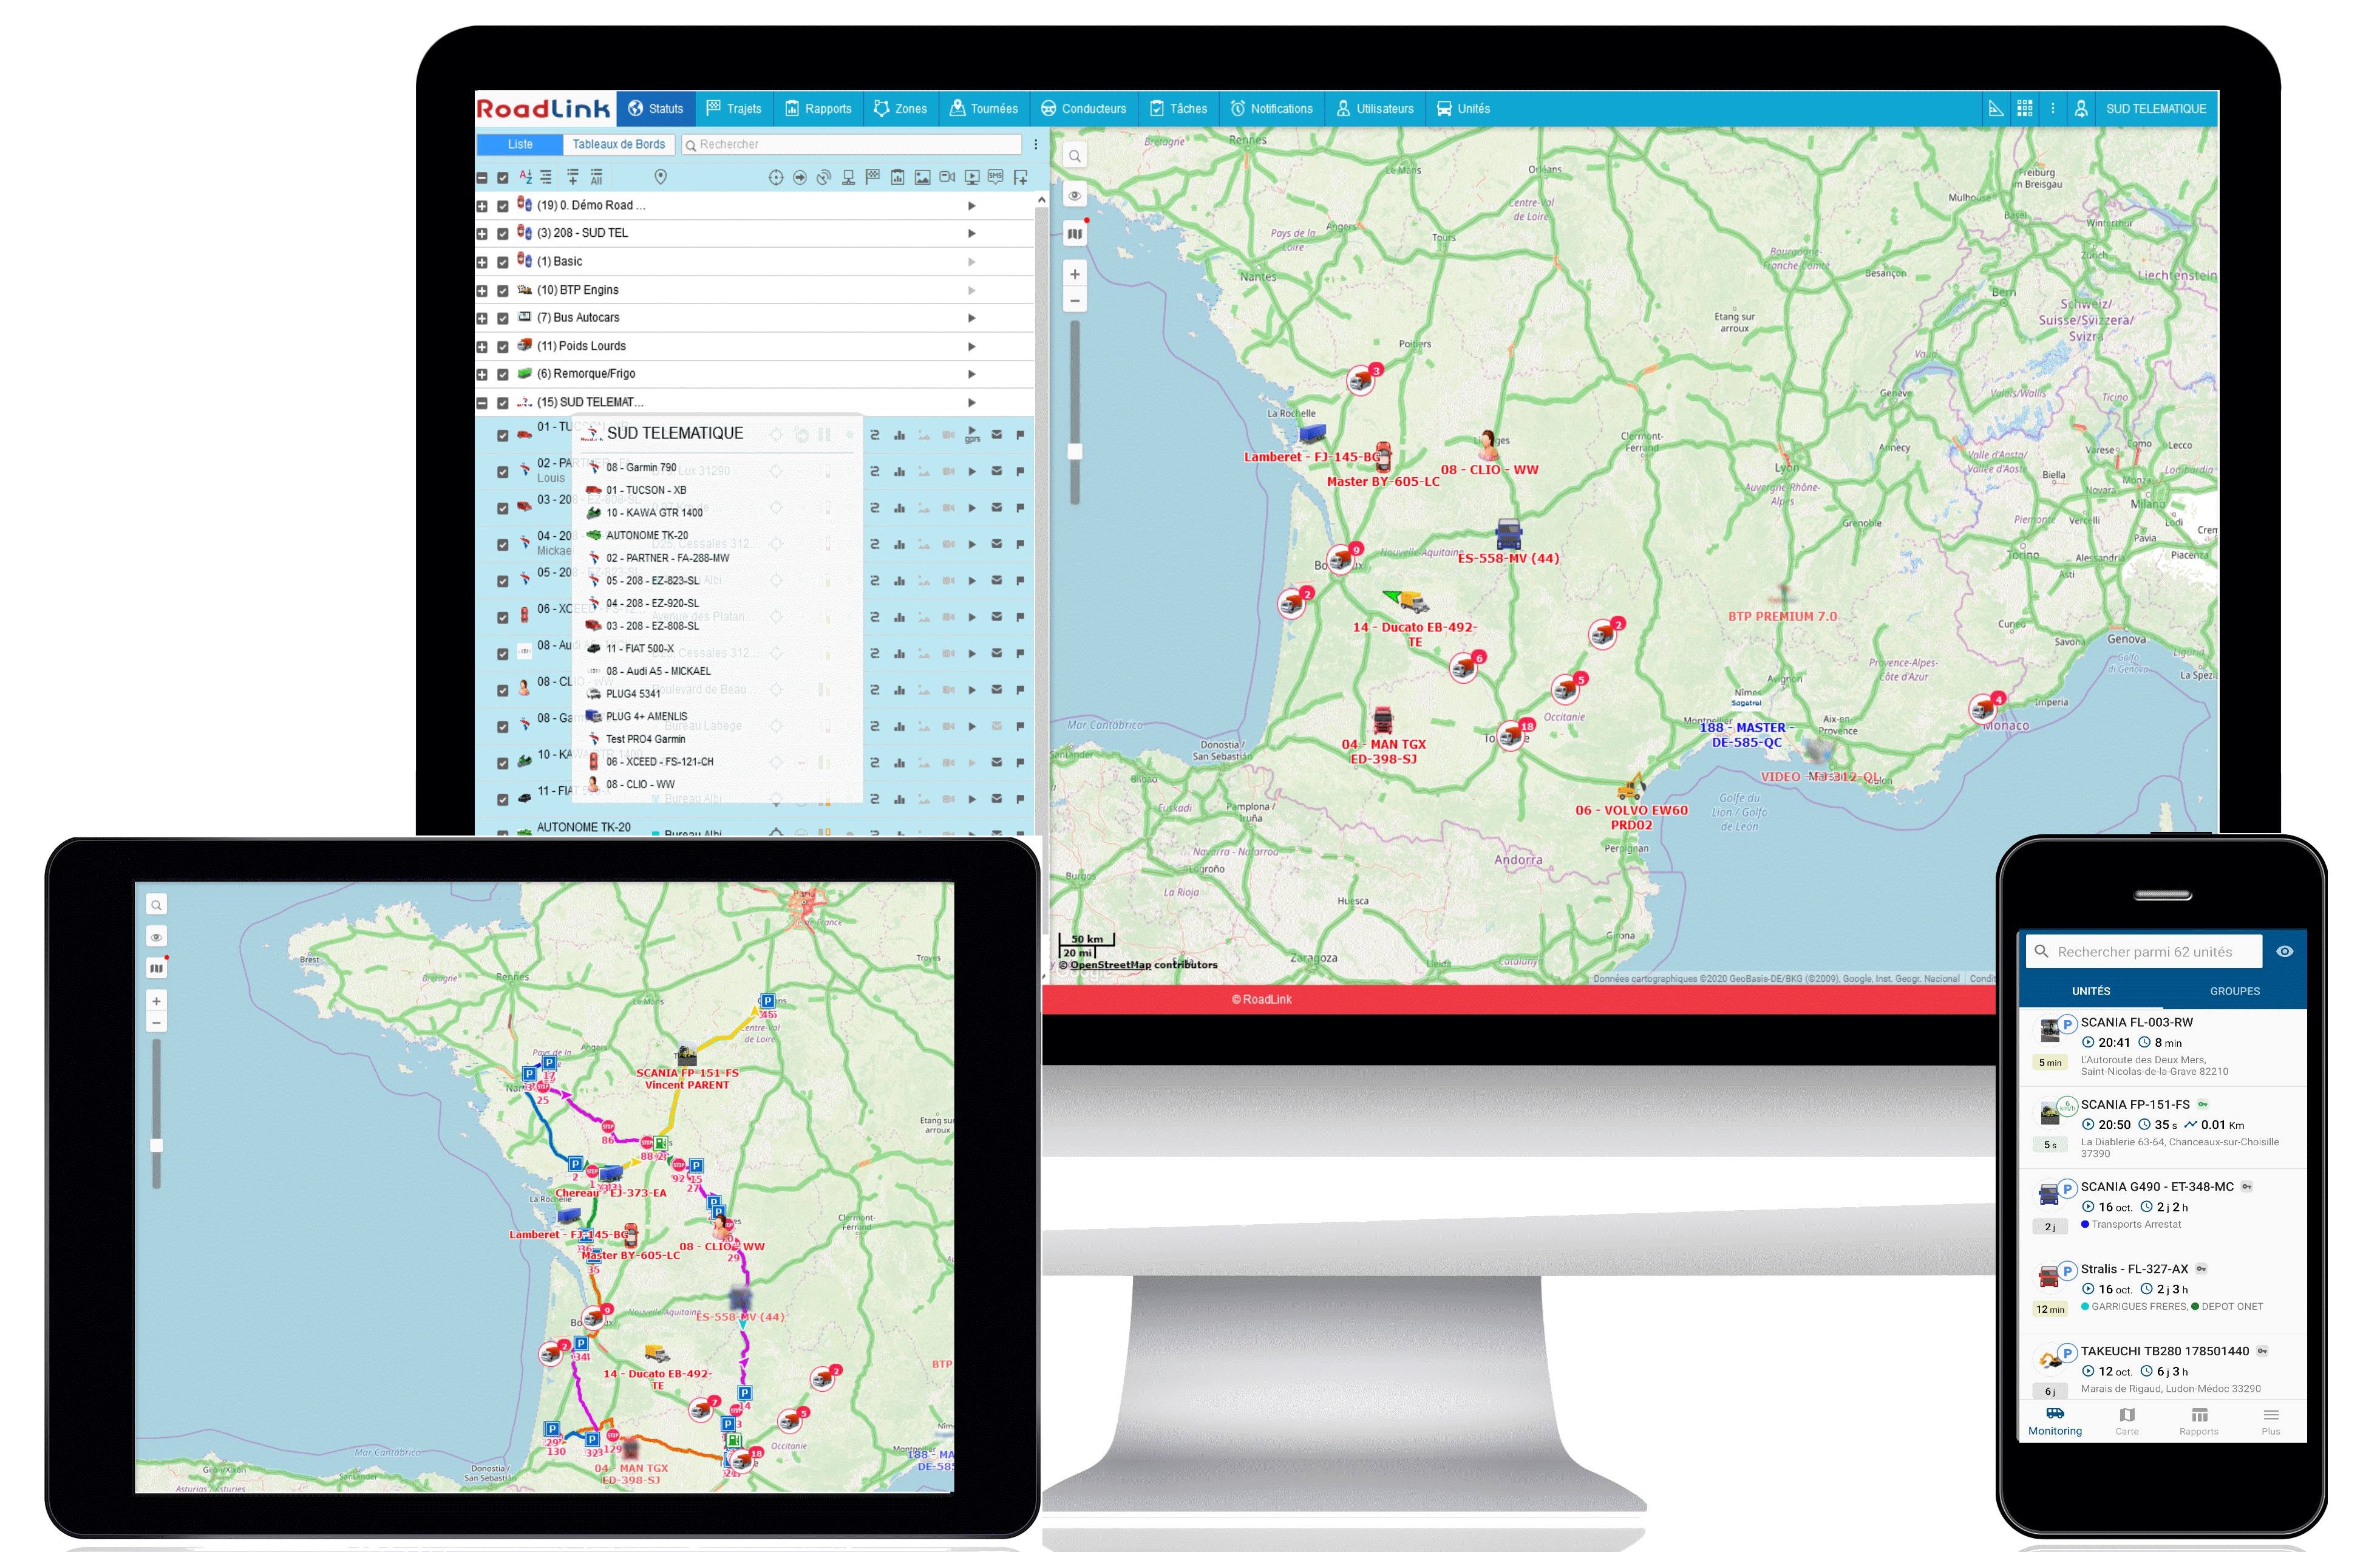Viewport: 2380px width, 1552px height.
Task: Zoom in with plus button on desktop map
Action: [1074, 274]
